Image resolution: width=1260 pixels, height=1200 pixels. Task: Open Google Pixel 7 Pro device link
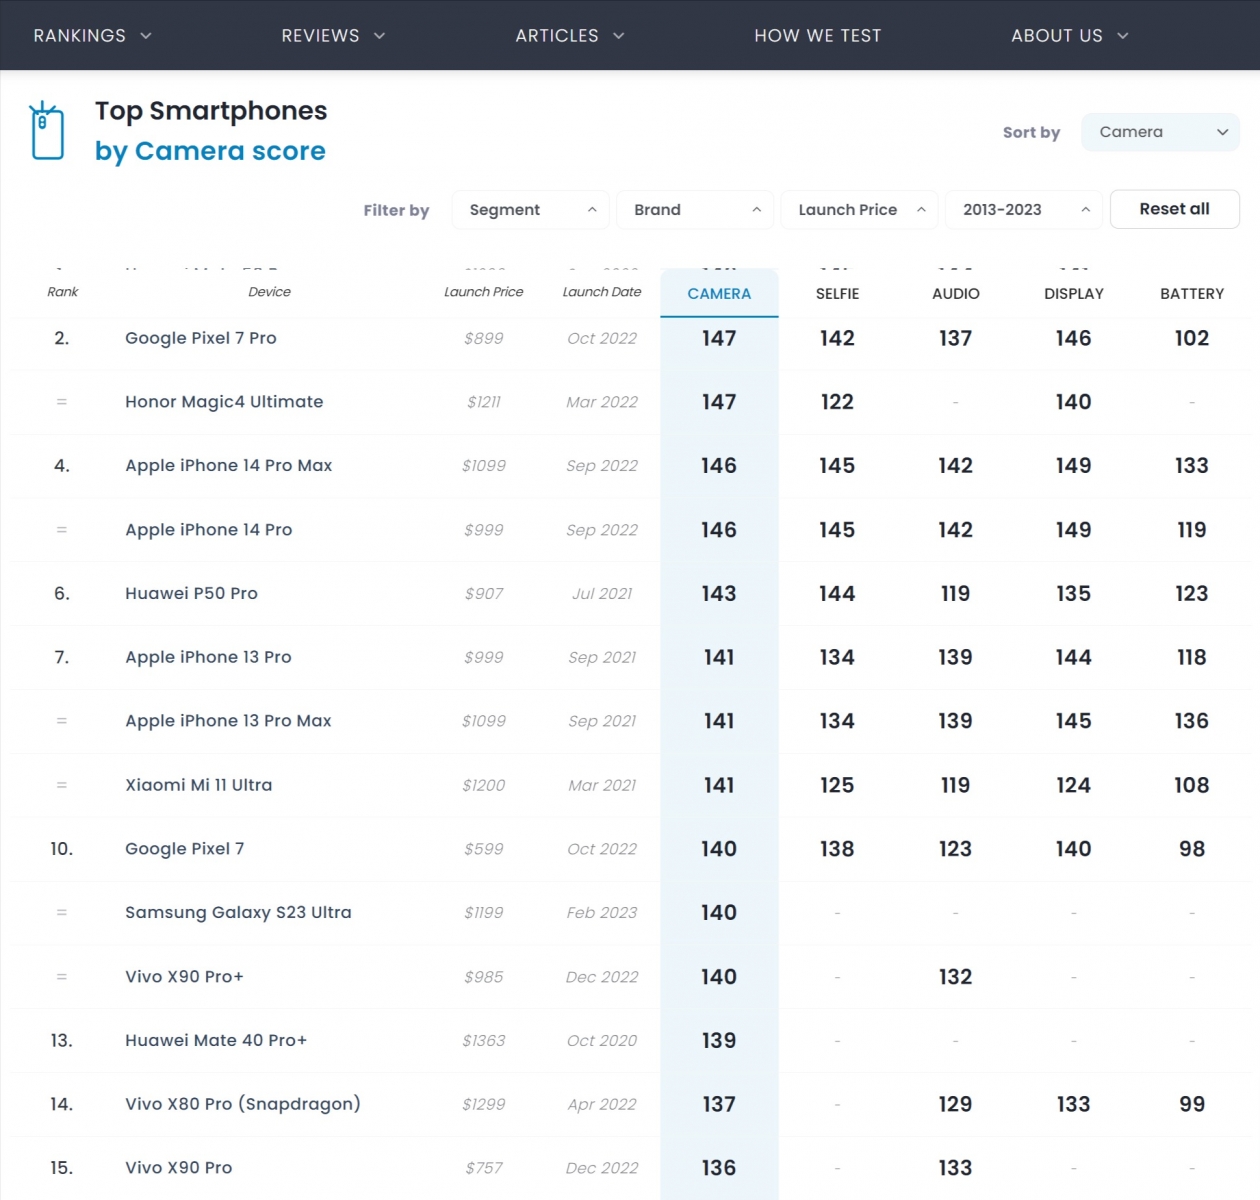[x=201, y=338]
